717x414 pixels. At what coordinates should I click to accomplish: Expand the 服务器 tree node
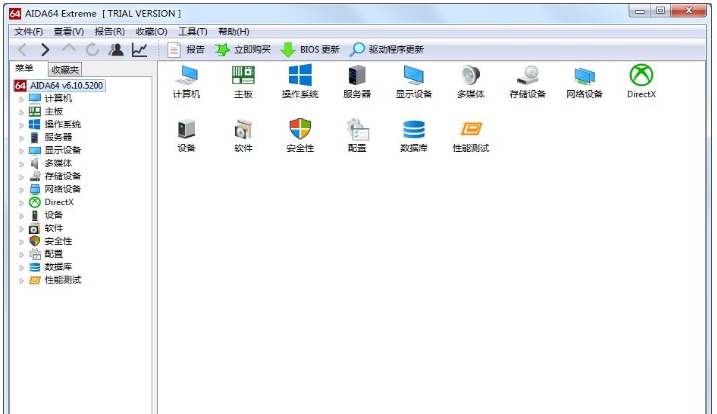click(21, 137)
